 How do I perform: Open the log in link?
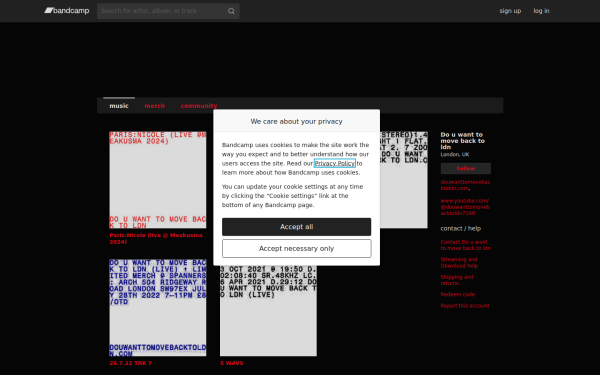point(541,11)
